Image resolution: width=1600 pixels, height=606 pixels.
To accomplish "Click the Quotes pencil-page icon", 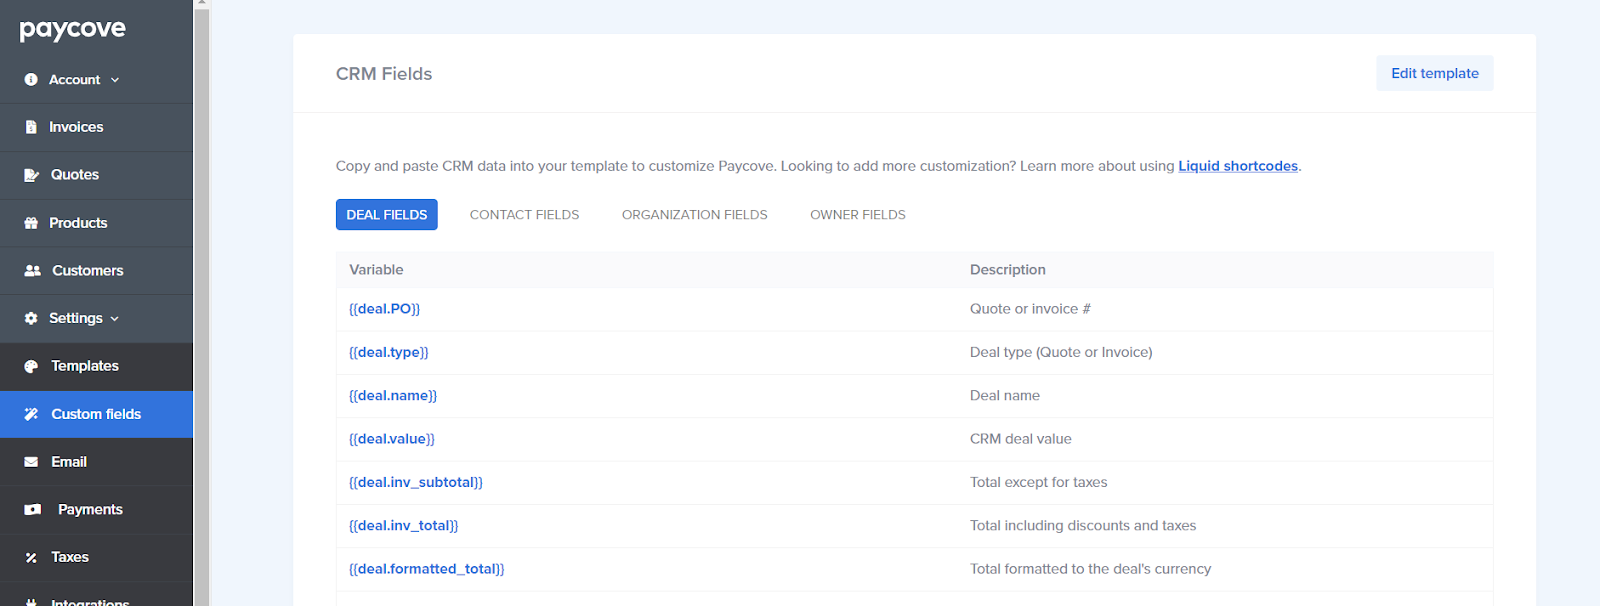I will 31,175.
